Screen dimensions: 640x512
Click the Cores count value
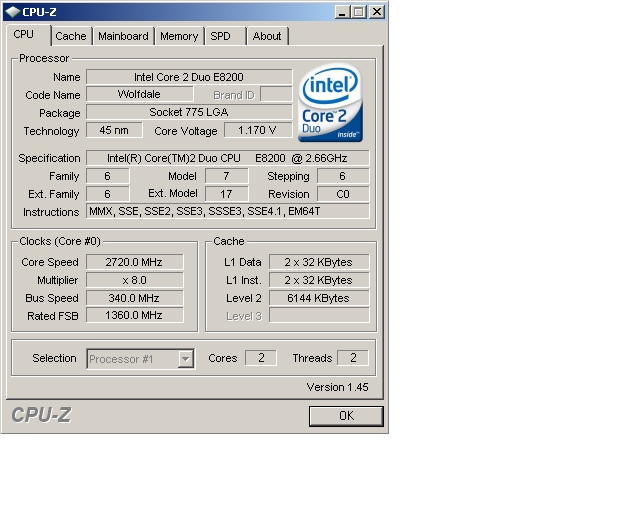[261, 358]
